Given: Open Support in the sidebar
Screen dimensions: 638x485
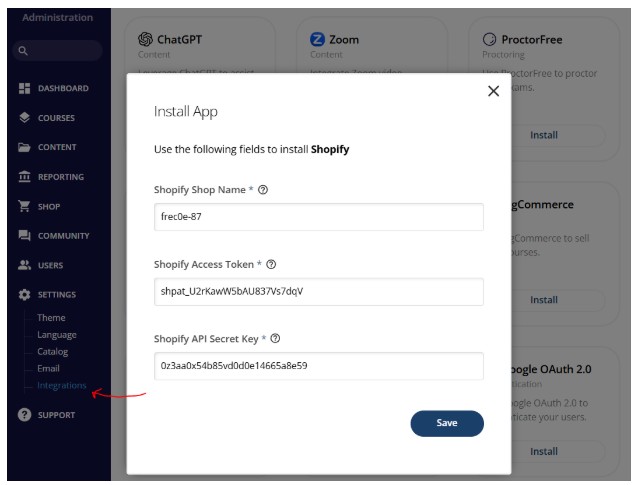Looking at the screenshot, I should tap(56, 415).
